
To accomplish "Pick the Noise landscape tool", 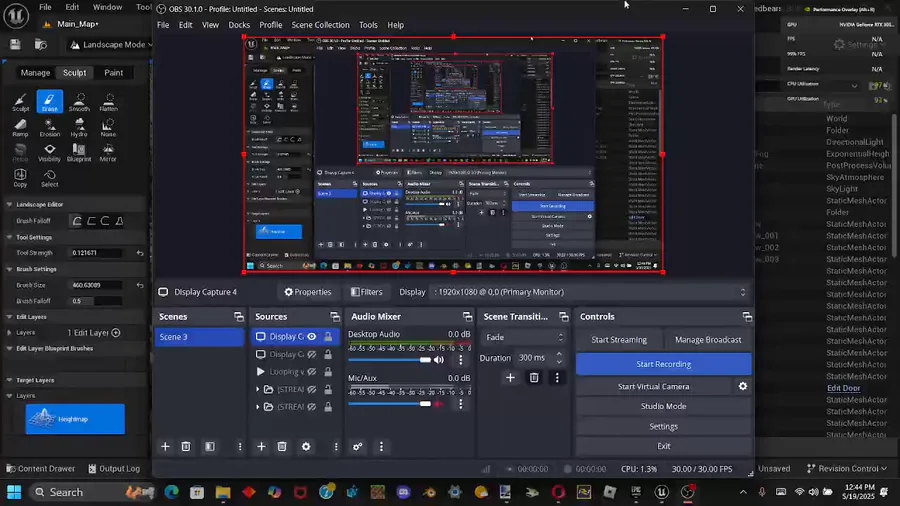I will coord(108,127).
